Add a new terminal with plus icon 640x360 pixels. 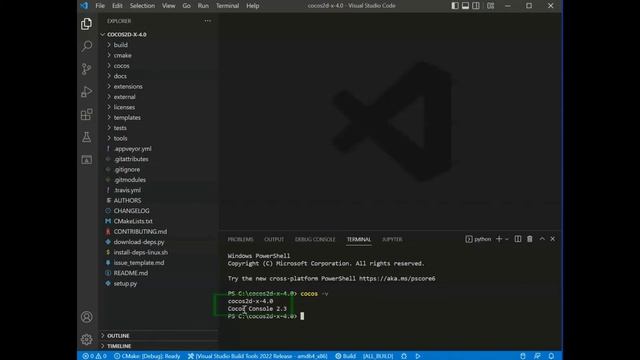[x=499, y=239]
